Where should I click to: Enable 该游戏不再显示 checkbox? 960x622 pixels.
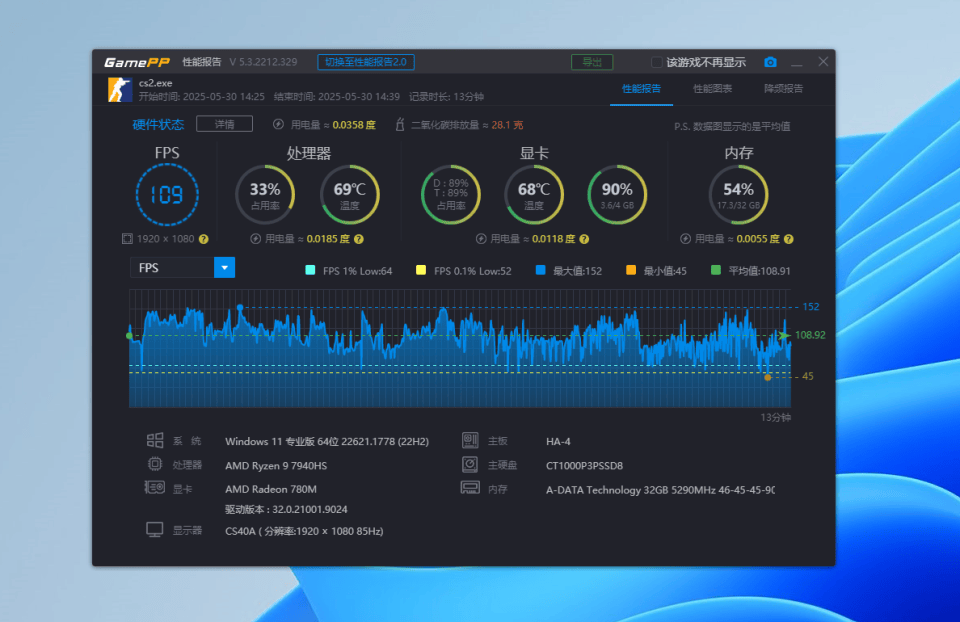pos(656,62)
